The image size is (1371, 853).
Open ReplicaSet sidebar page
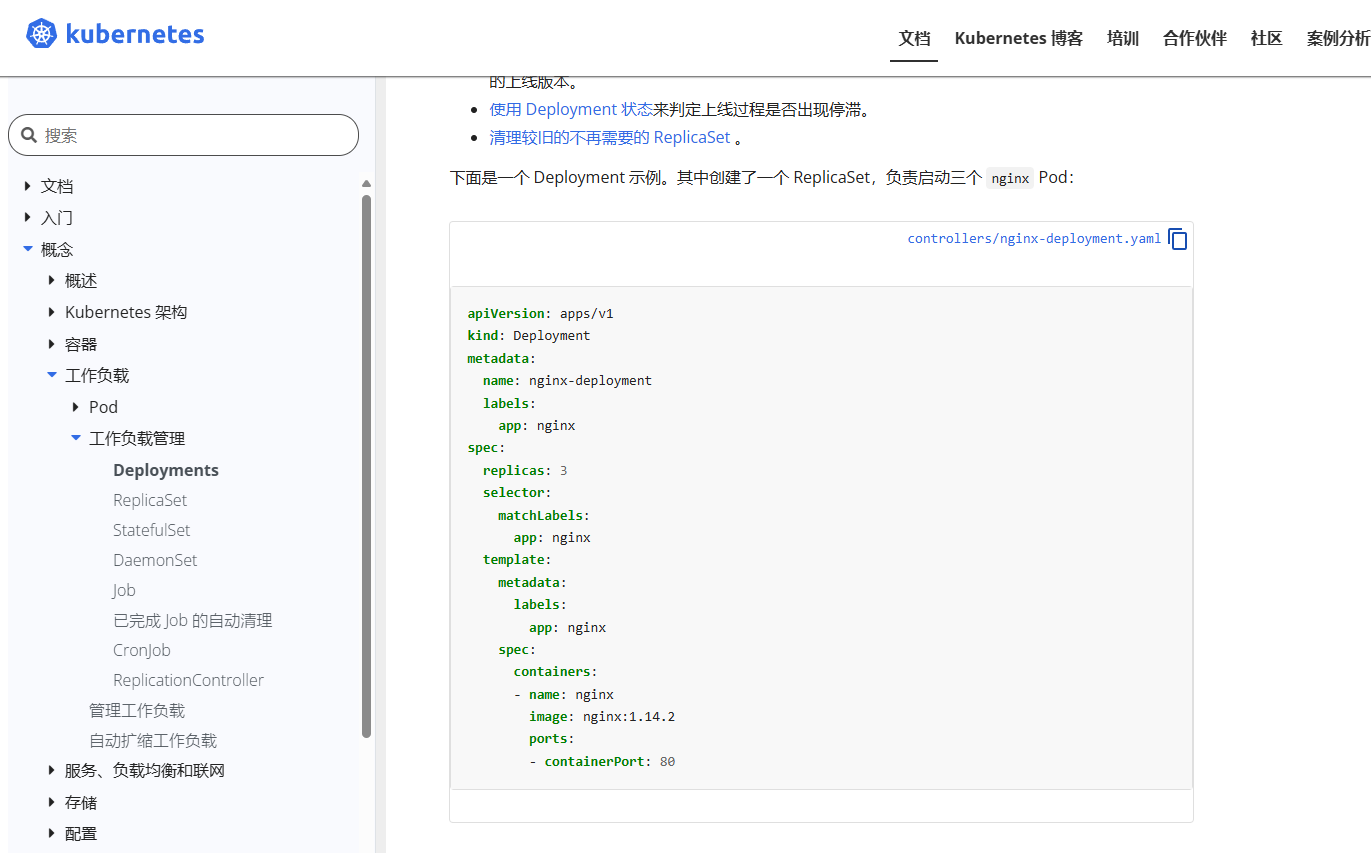[150, 500]
